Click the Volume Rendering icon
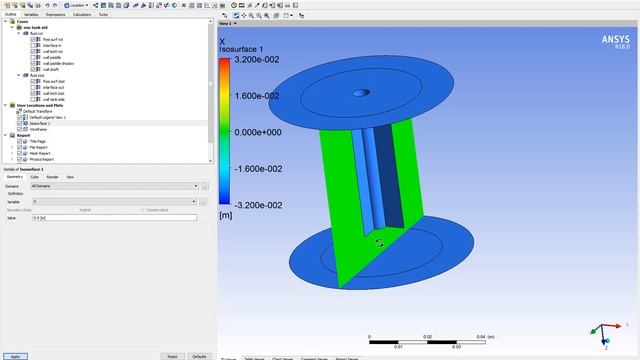This screenshot has height=360, width=640. click(126, 5)
